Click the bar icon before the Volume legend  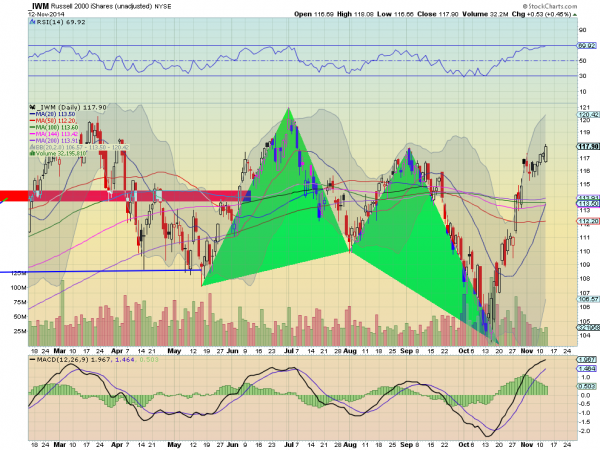tap(33, 153)
